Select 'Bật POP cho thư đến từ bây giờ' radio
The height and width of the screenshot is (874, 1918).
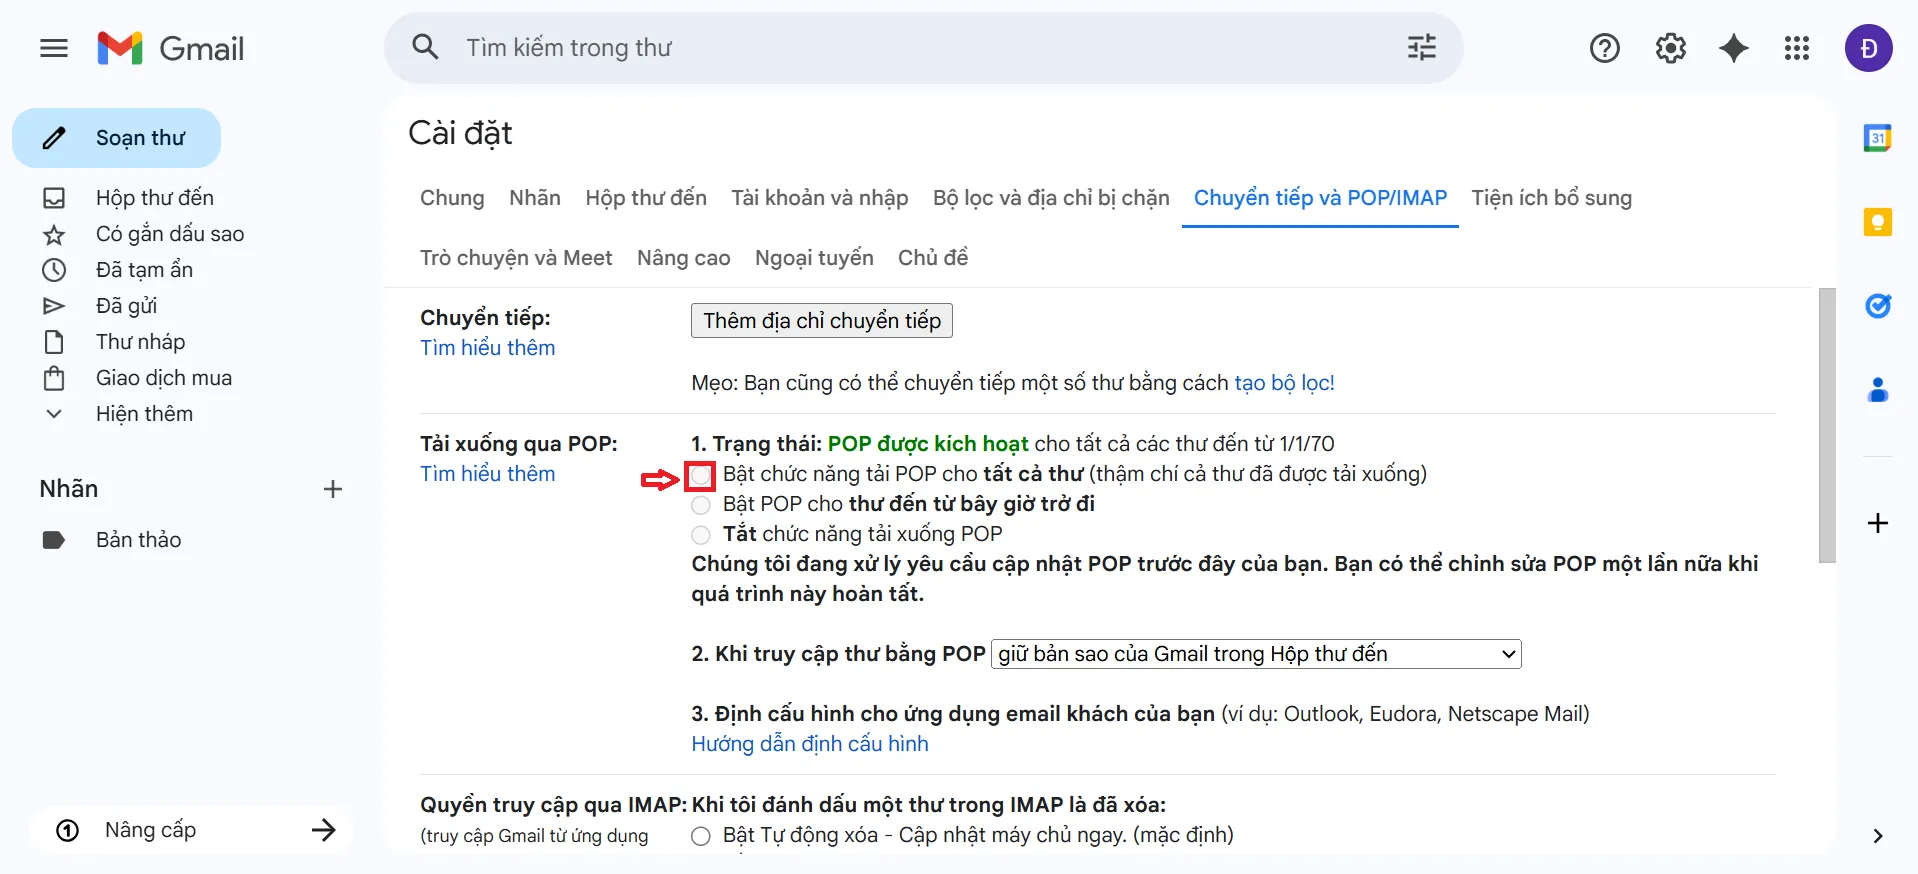[701, 505]
